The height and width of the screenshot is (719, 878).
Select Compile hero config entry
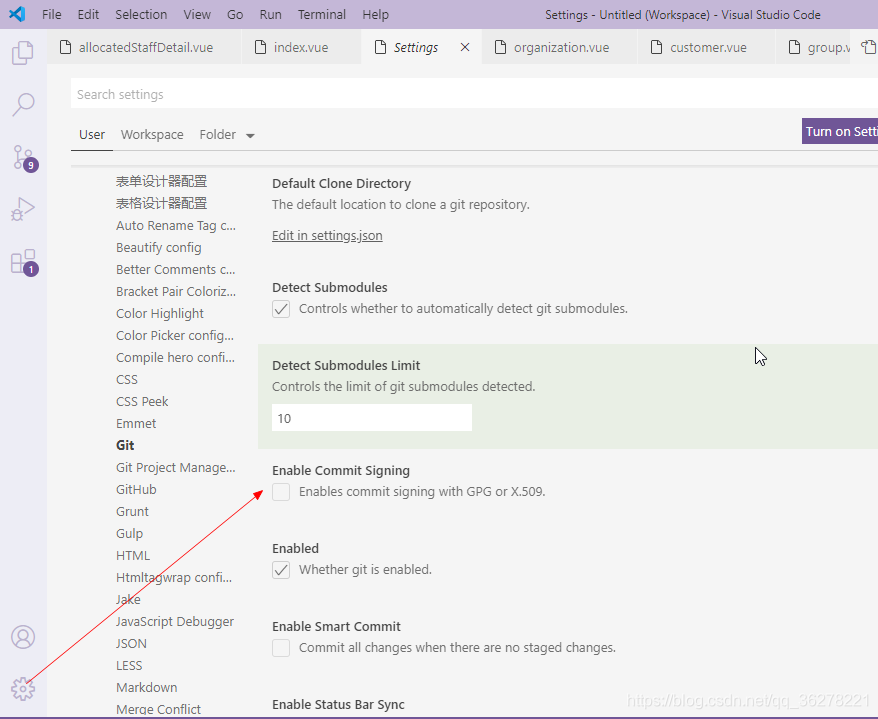[x=175, y=357]
